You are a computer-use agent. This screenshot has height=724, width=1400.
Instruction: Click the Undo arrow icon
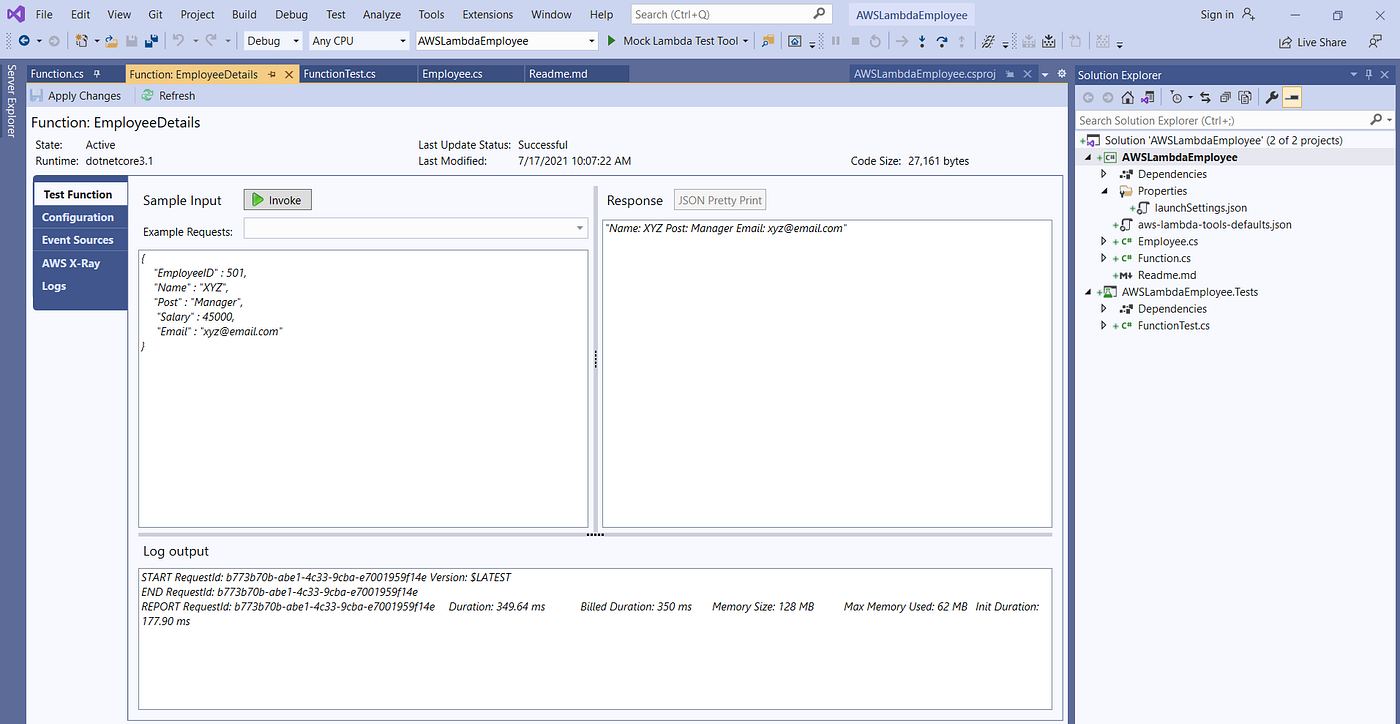pos(178,41)
